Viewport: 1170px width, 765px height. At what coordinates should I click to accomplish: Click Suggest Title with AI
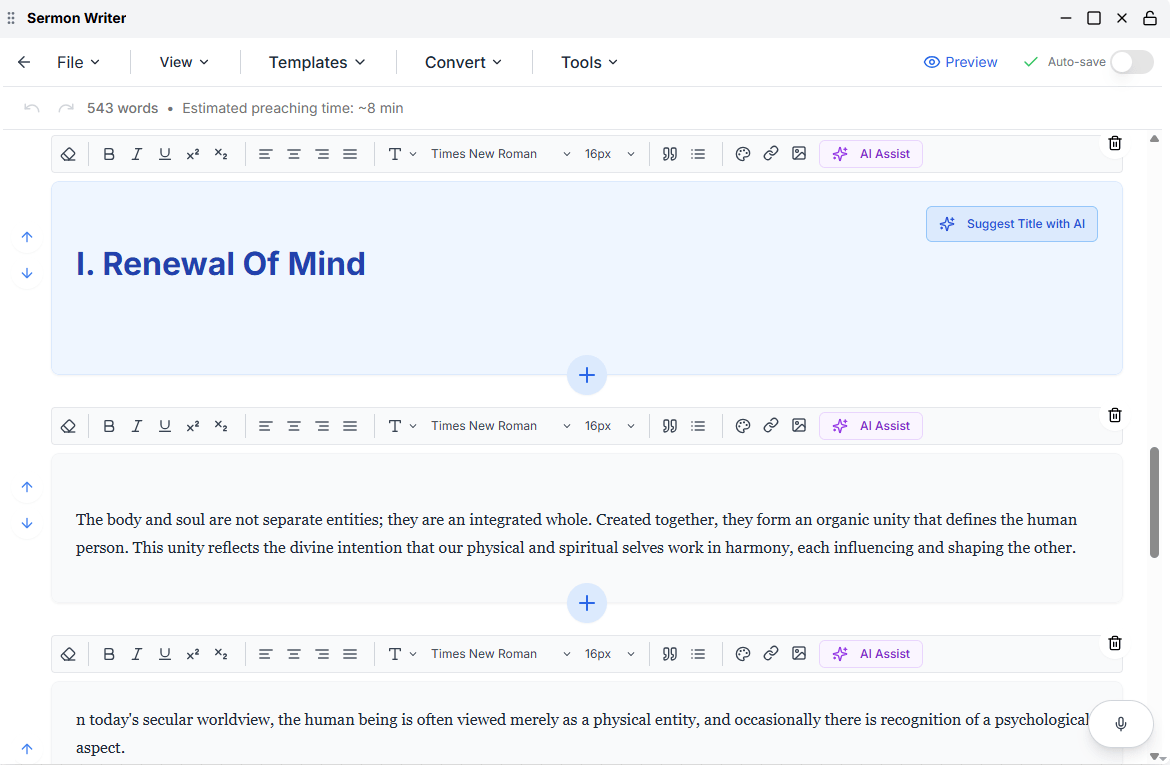(1012, 224)
